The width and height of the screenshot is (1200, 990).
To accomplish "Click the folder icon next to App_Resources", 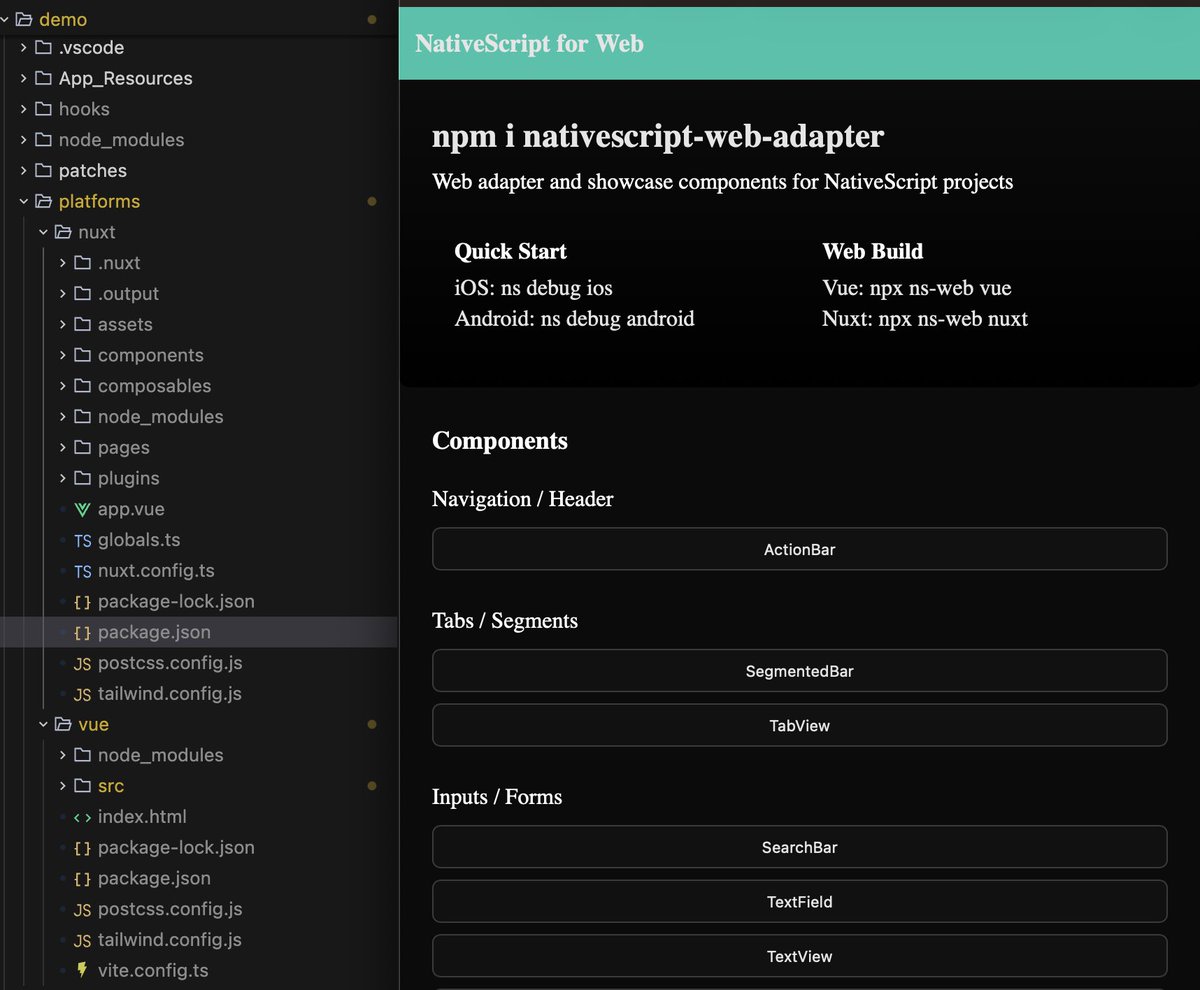I will (x=43, y=78).
